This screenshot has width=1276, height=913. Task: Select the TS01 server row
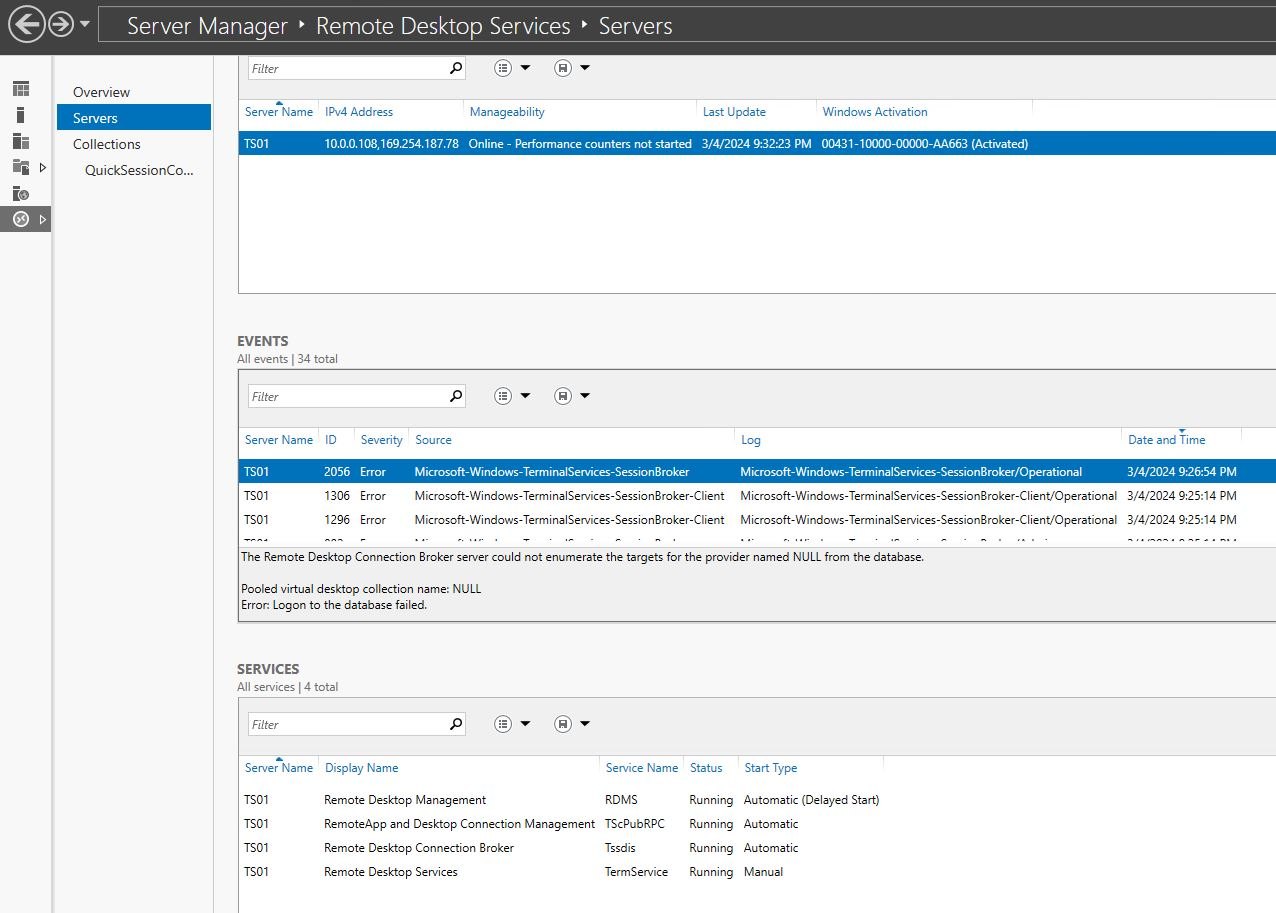coord(400,143)
